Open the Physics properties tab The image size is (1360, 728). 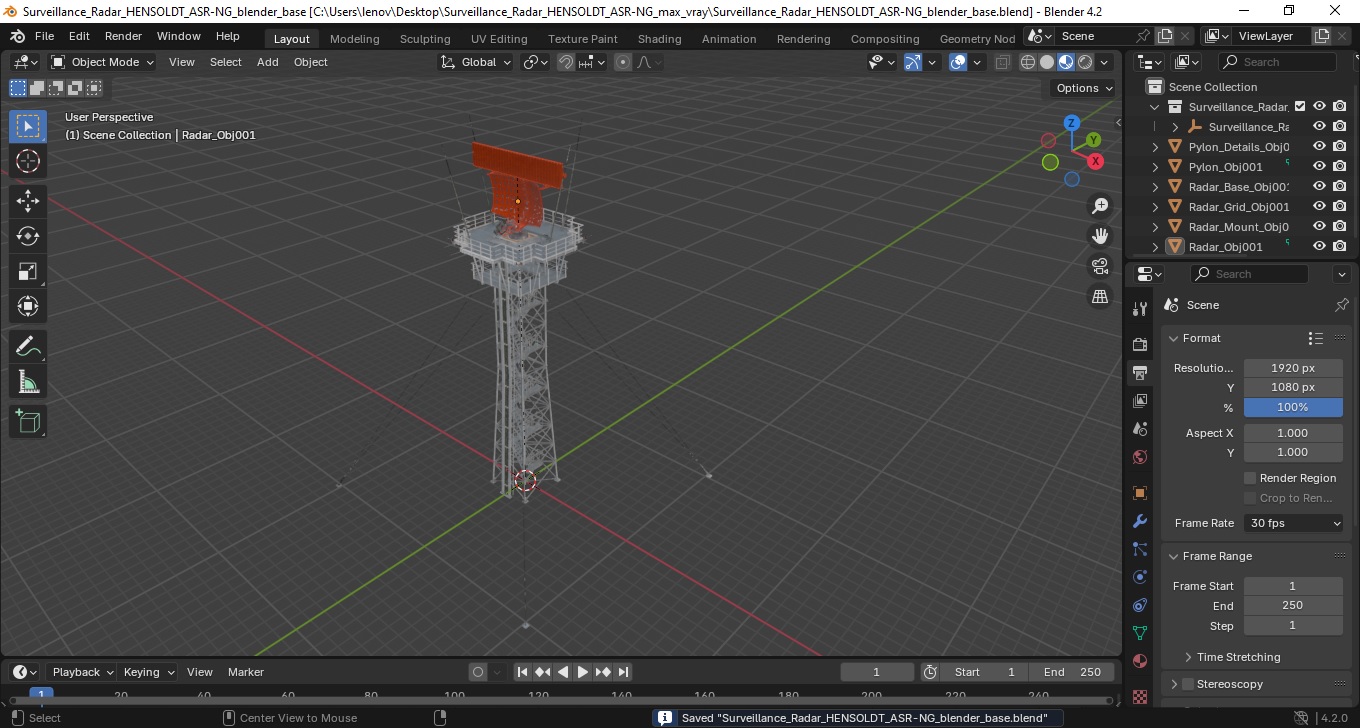pyautogui.click(x=1139, y=577)
